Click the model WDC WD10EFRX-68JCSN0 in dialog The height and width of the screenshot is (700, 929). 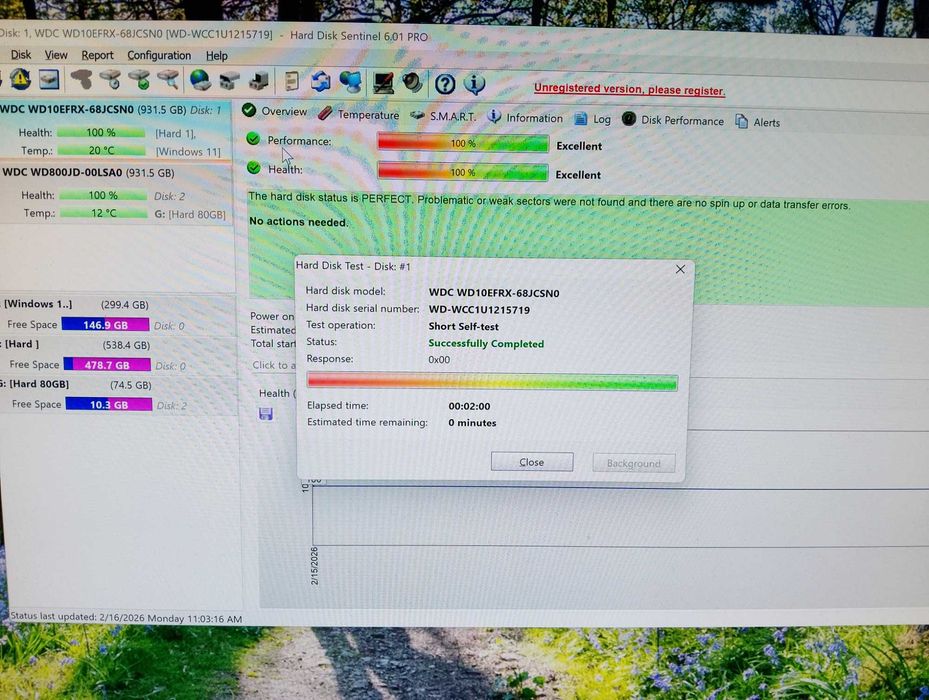[x=494, y=293]
